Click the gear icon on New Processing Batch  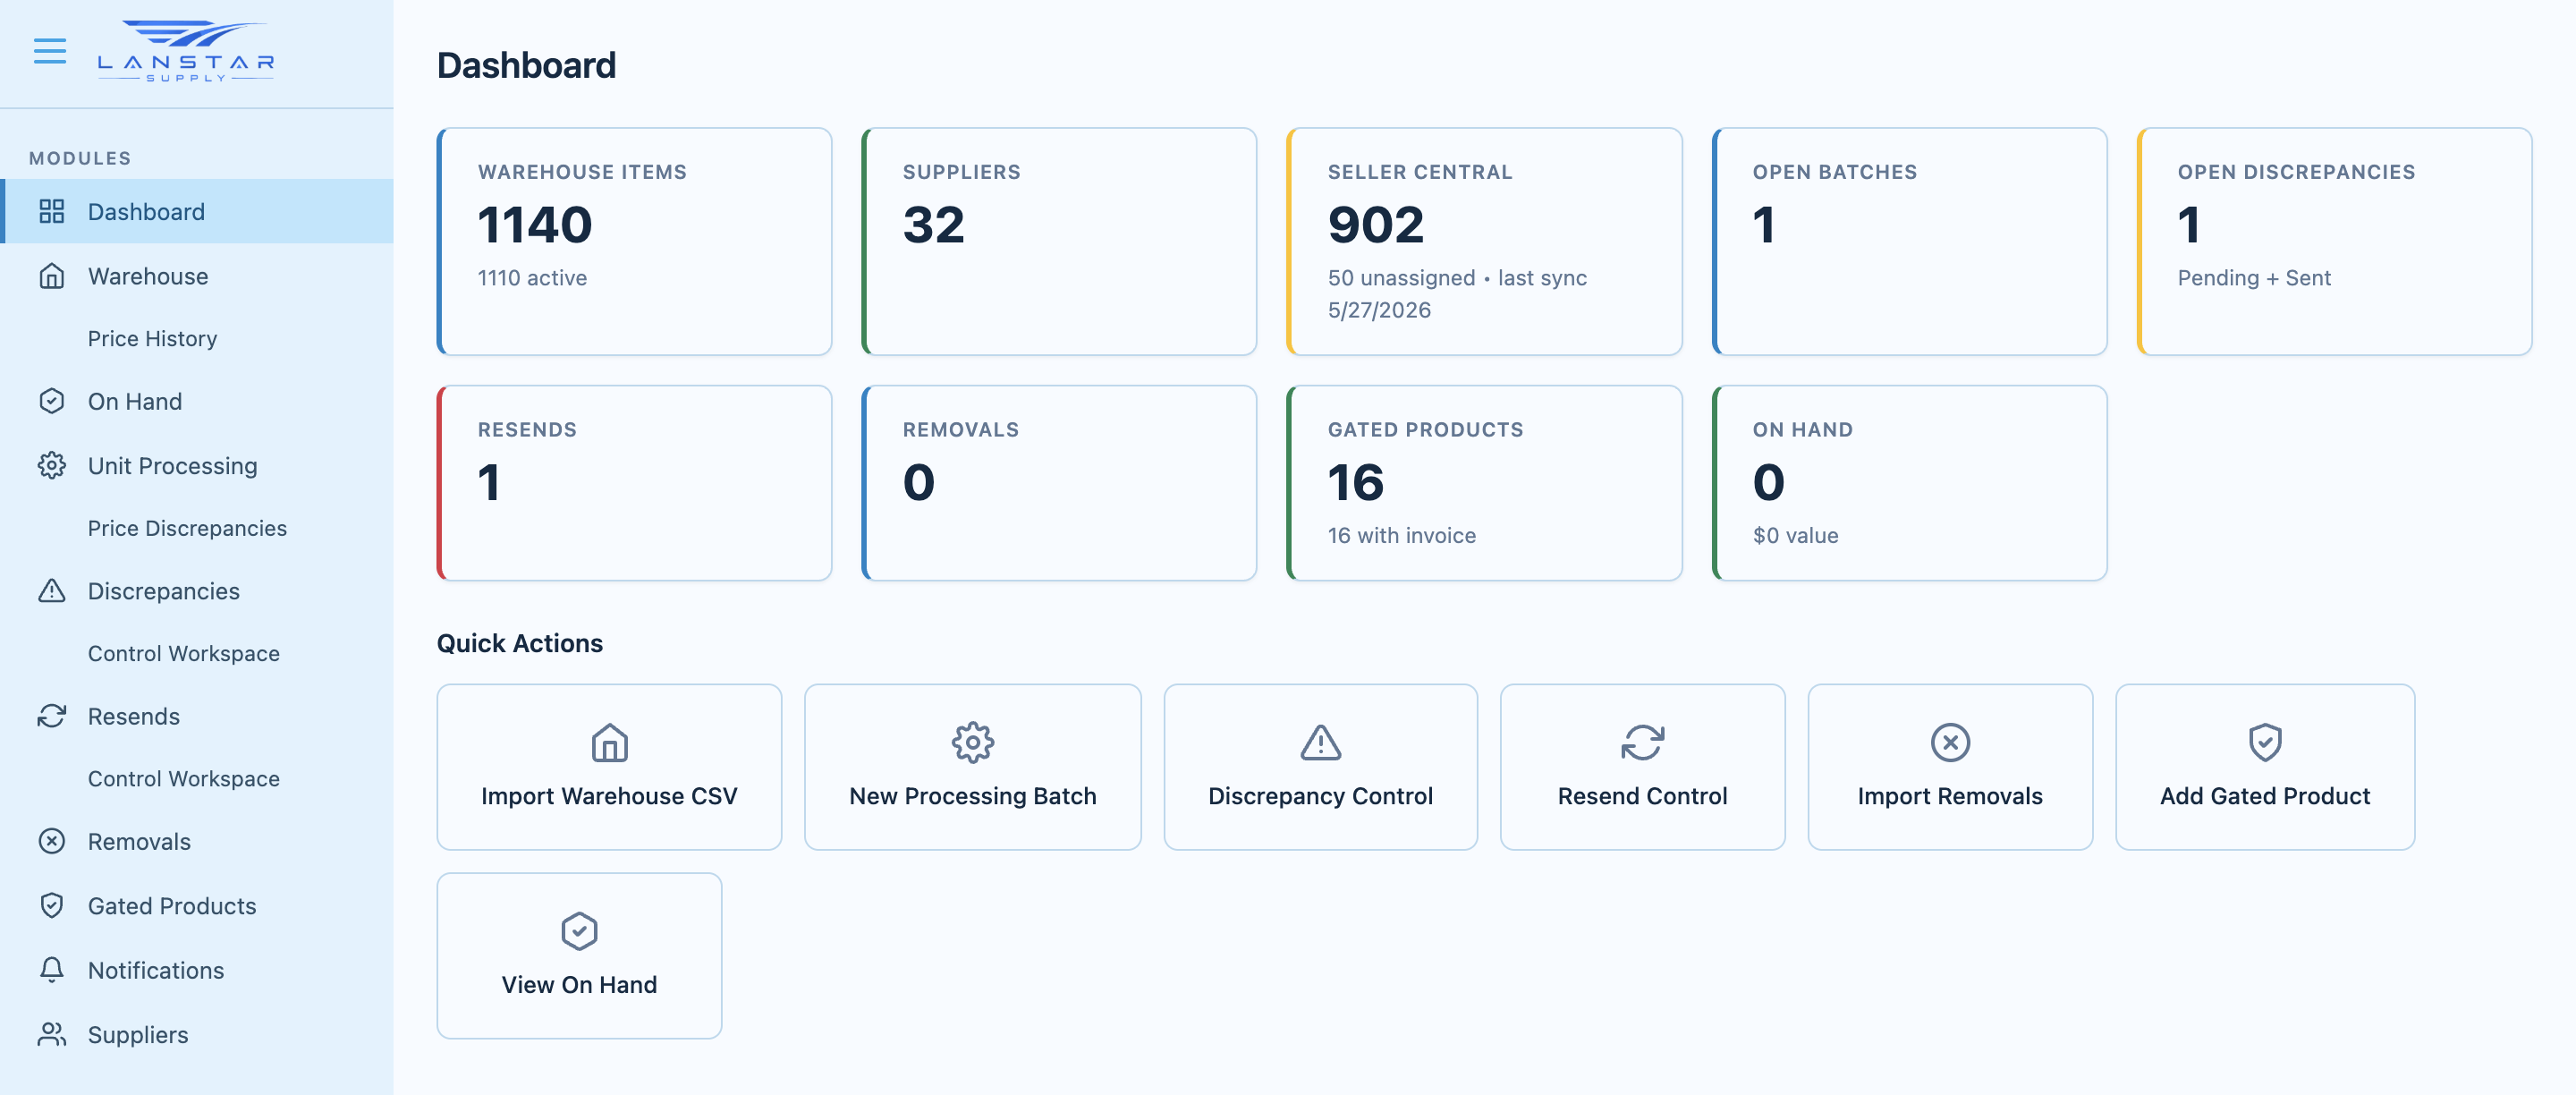coord(973,742)
